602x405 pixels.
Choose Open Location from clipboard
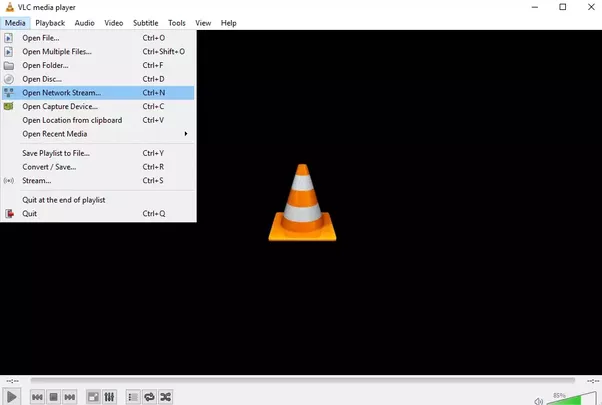coord(98,120)
